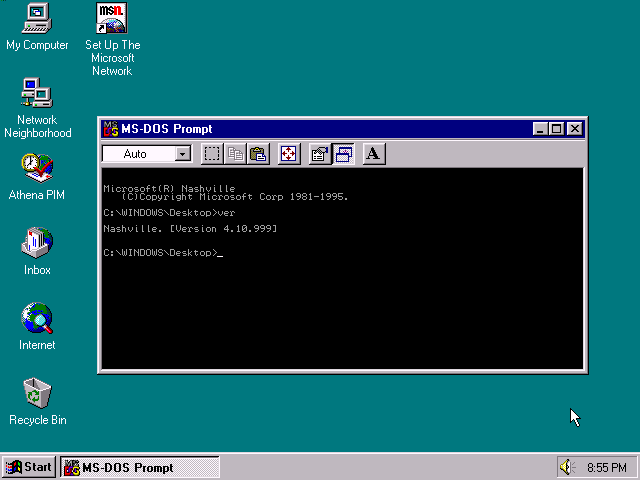Click the 'C:\WINDOWS\Desktop>ver' command line
The width and height of the screenshot is (640, 480).
tap(169, 213)
